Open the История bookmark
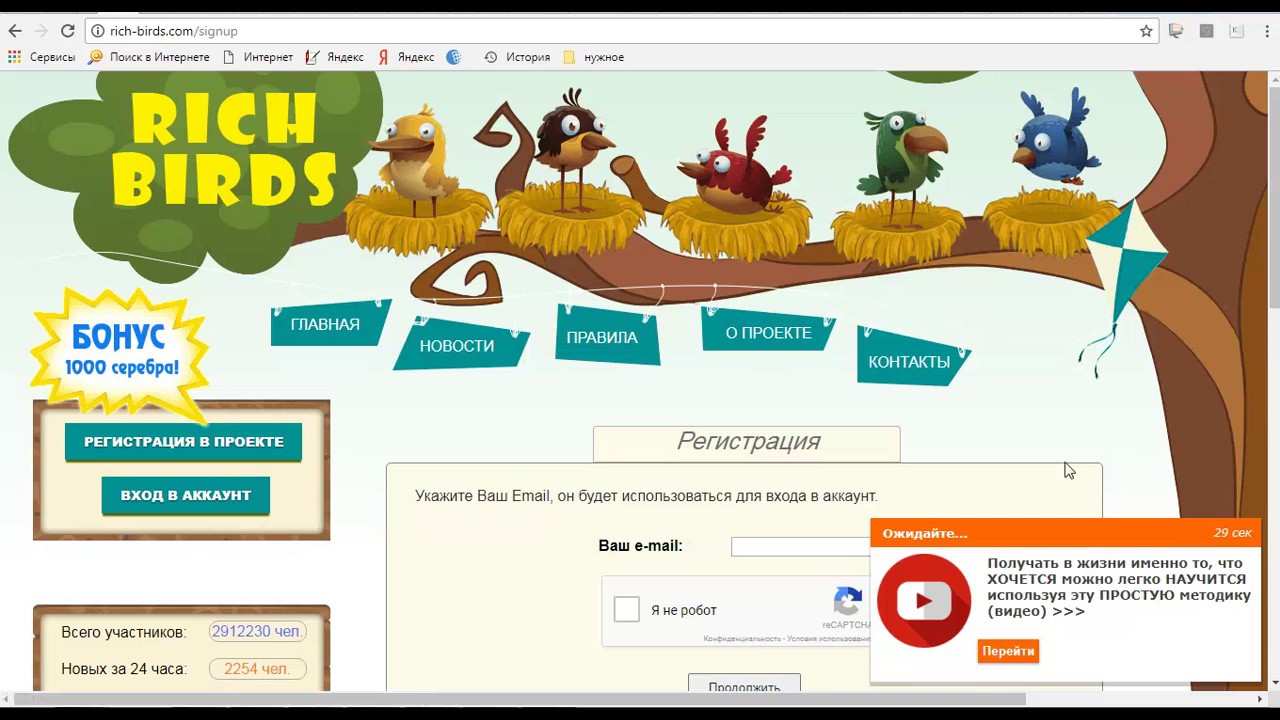The height and width of the screenshot is (720, 1280). 517,57
